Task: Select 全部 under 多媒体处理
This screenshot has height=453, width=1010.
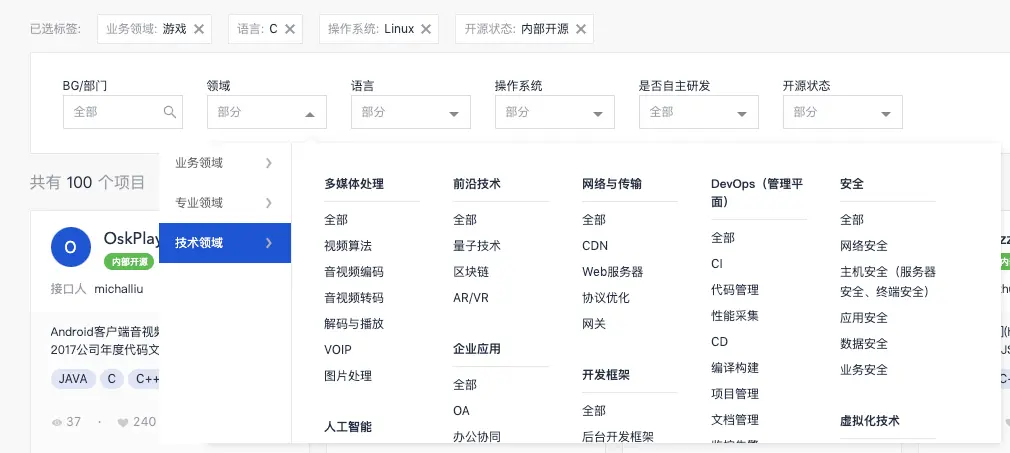Action: [336, 220]
